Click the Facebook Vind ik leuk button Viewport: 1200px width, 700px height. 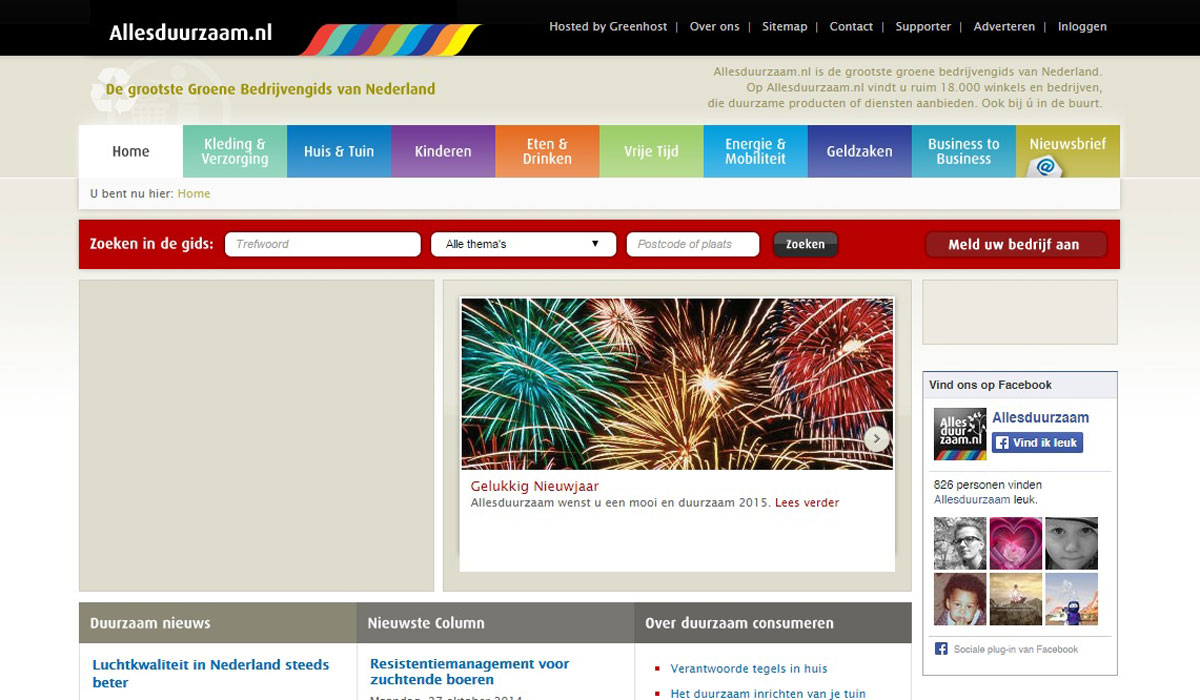1037,442
